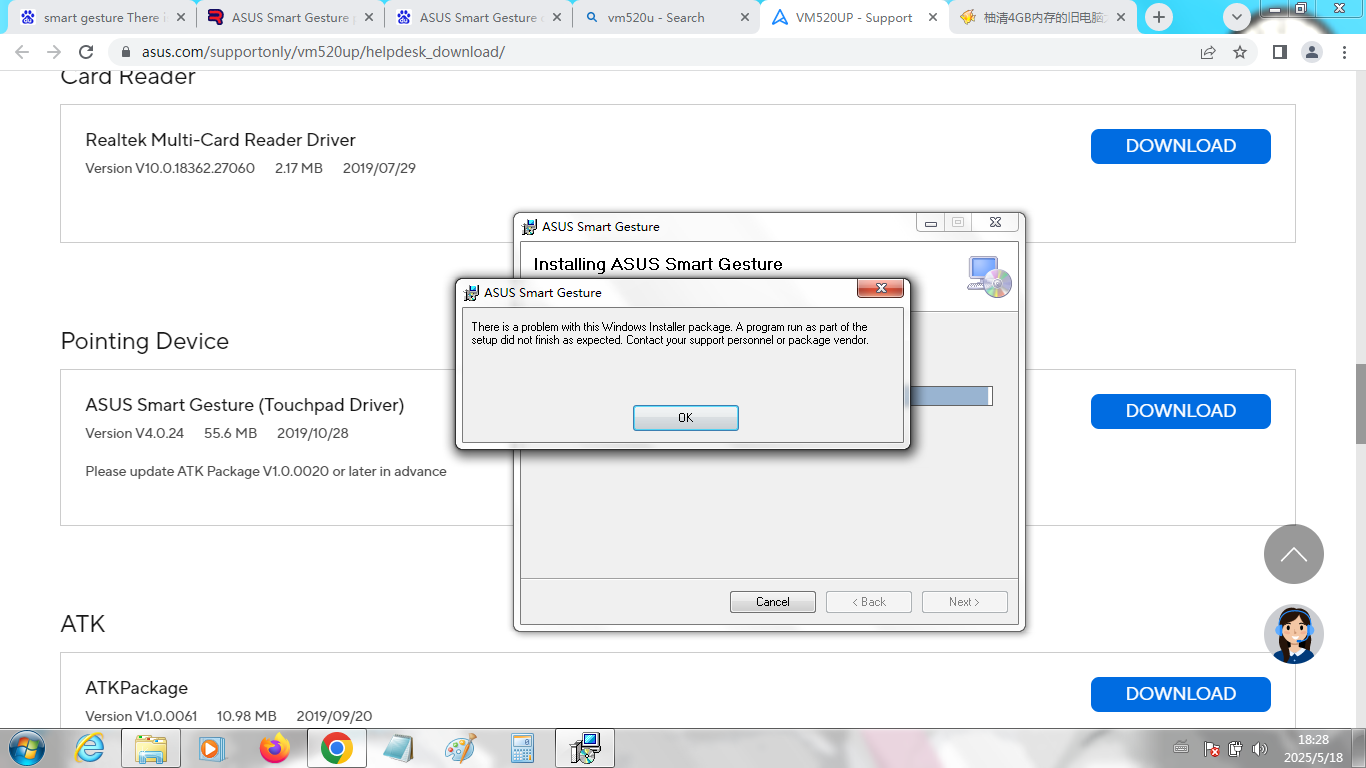Open Action Center flag tray icon

pyautogui.click(x=1211, y=748)
